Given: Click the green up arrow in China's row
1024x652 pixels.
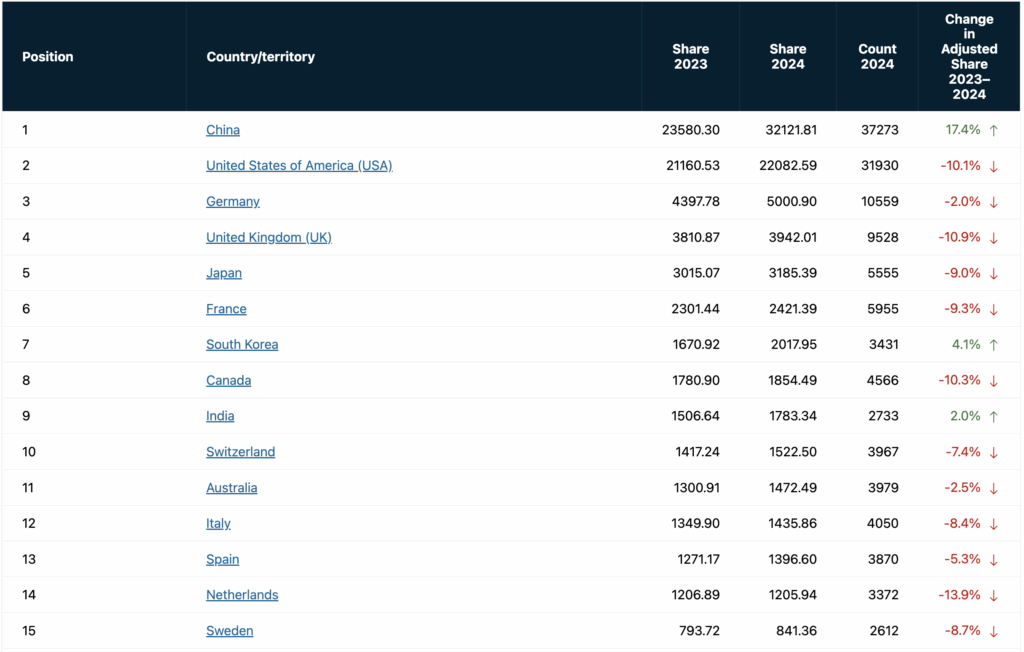Looking at the screenshot, I should click(993, 131).
